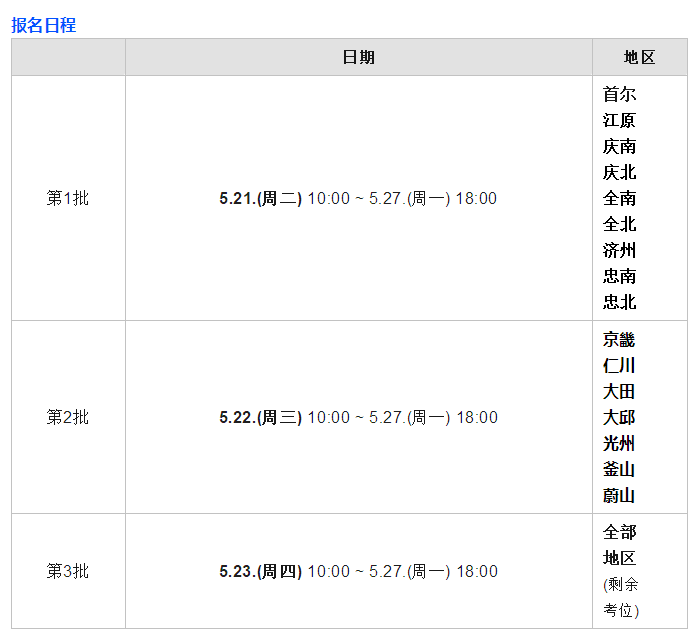Click 忠北 in the first batch regions

coord(619,302)
